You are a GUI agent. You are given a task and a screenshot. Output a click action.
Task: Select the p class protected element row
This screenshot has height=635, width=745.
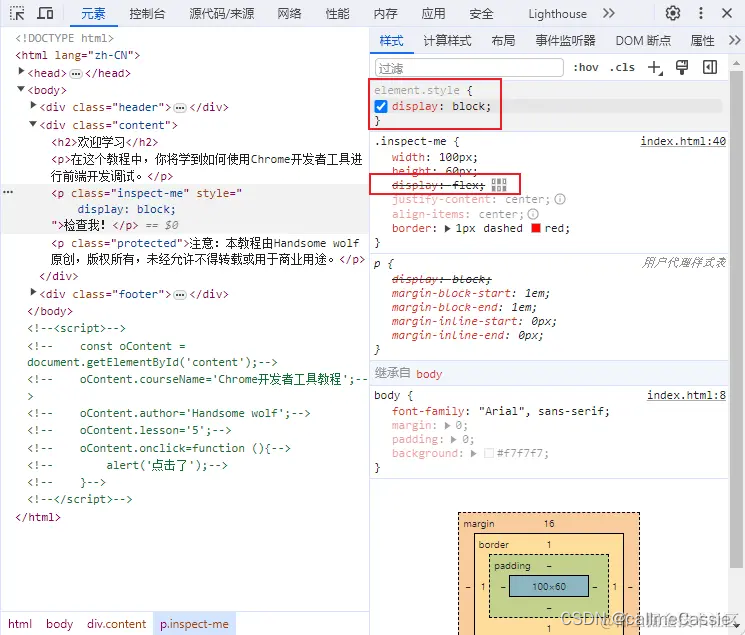[208, 251]
